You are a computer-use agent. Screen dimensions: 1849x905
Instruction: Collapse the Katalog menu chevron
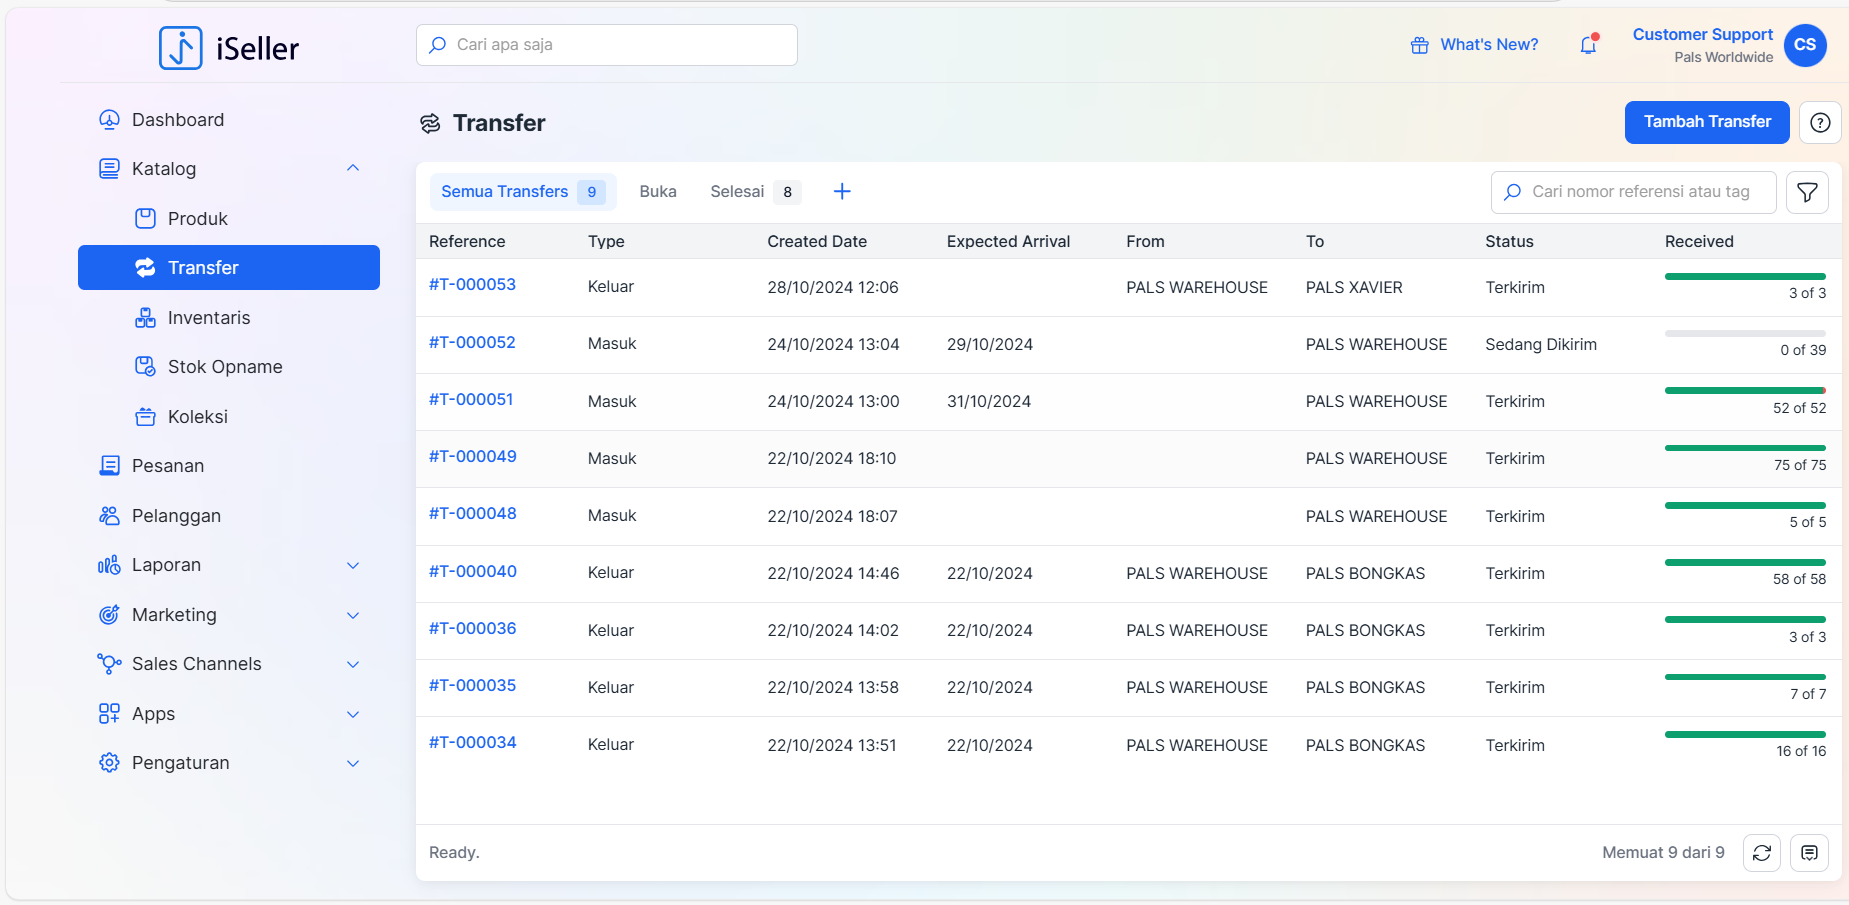[353, 168]
